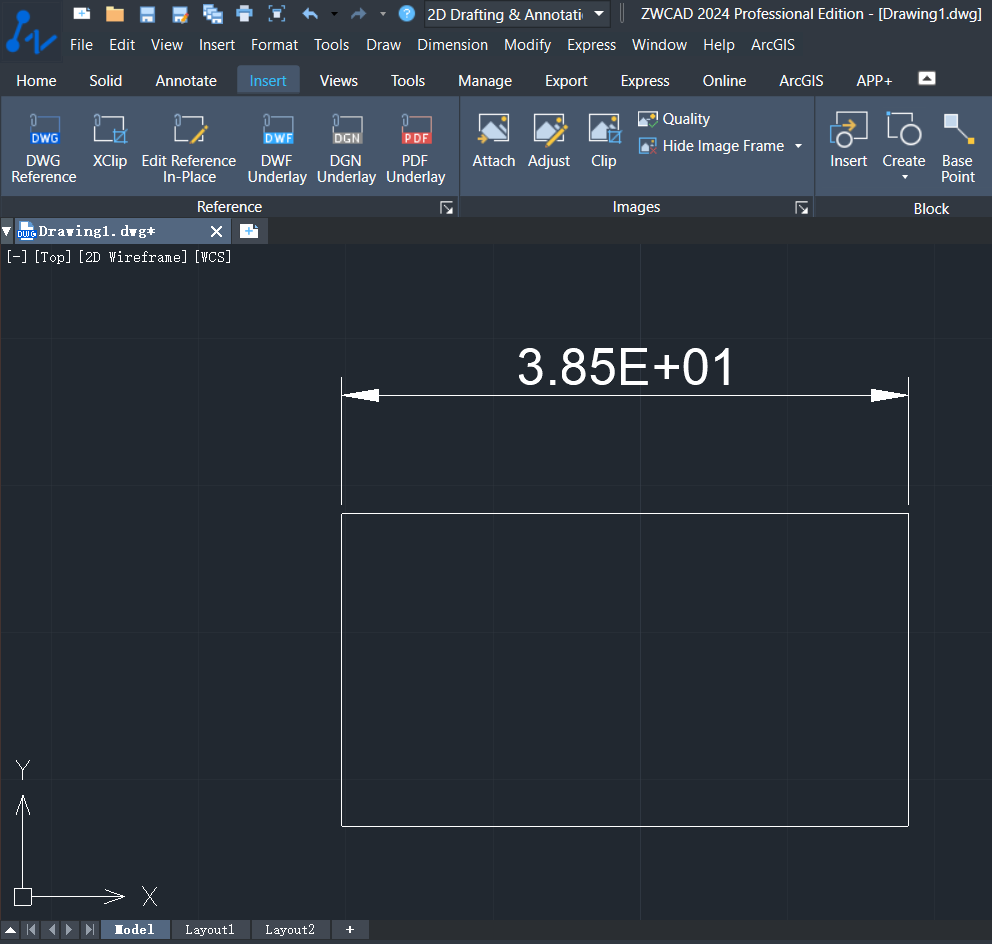992x944 pixels.
Task: Save the drawing with the floppy disk icon
Action: click(147, 13)
